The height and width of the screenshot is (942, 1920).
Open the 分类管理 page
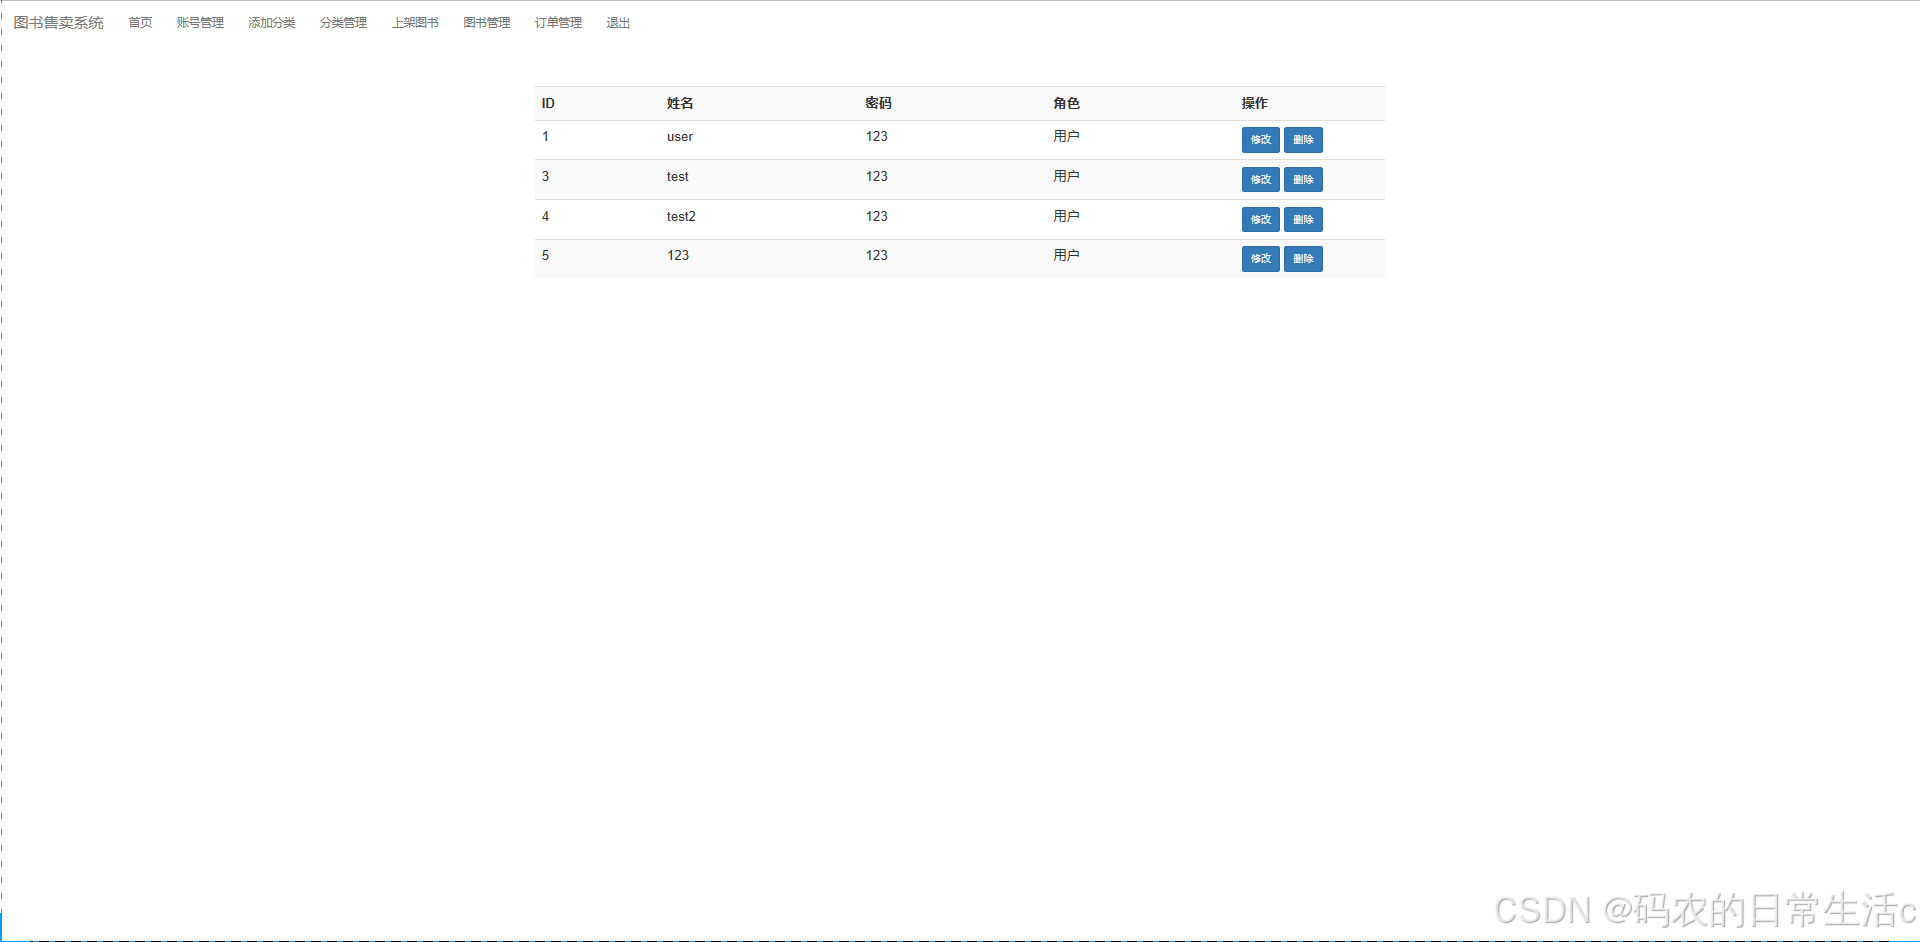[342, 22]
